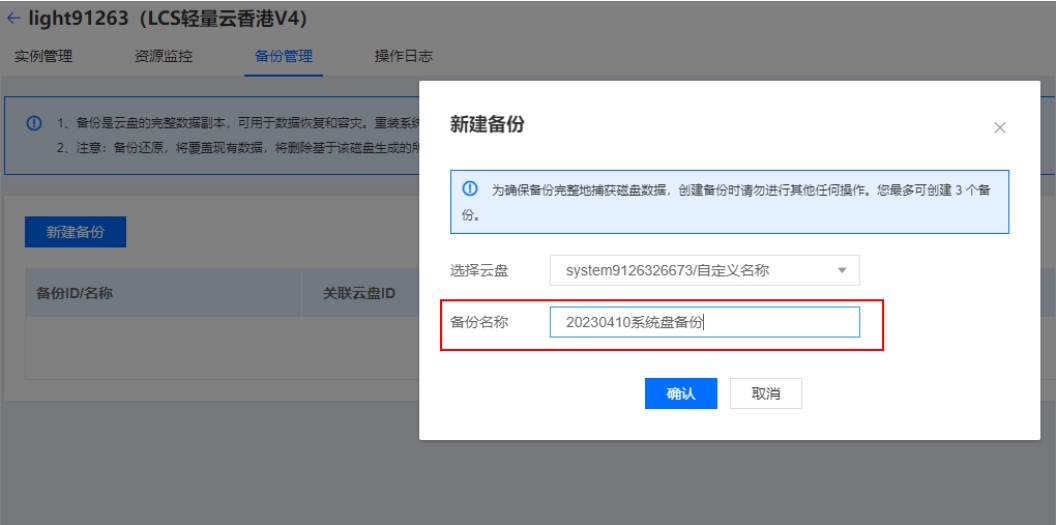Click the info icon in the page notice
Viewport: 1056px width, 525px height.
(34, 124)
